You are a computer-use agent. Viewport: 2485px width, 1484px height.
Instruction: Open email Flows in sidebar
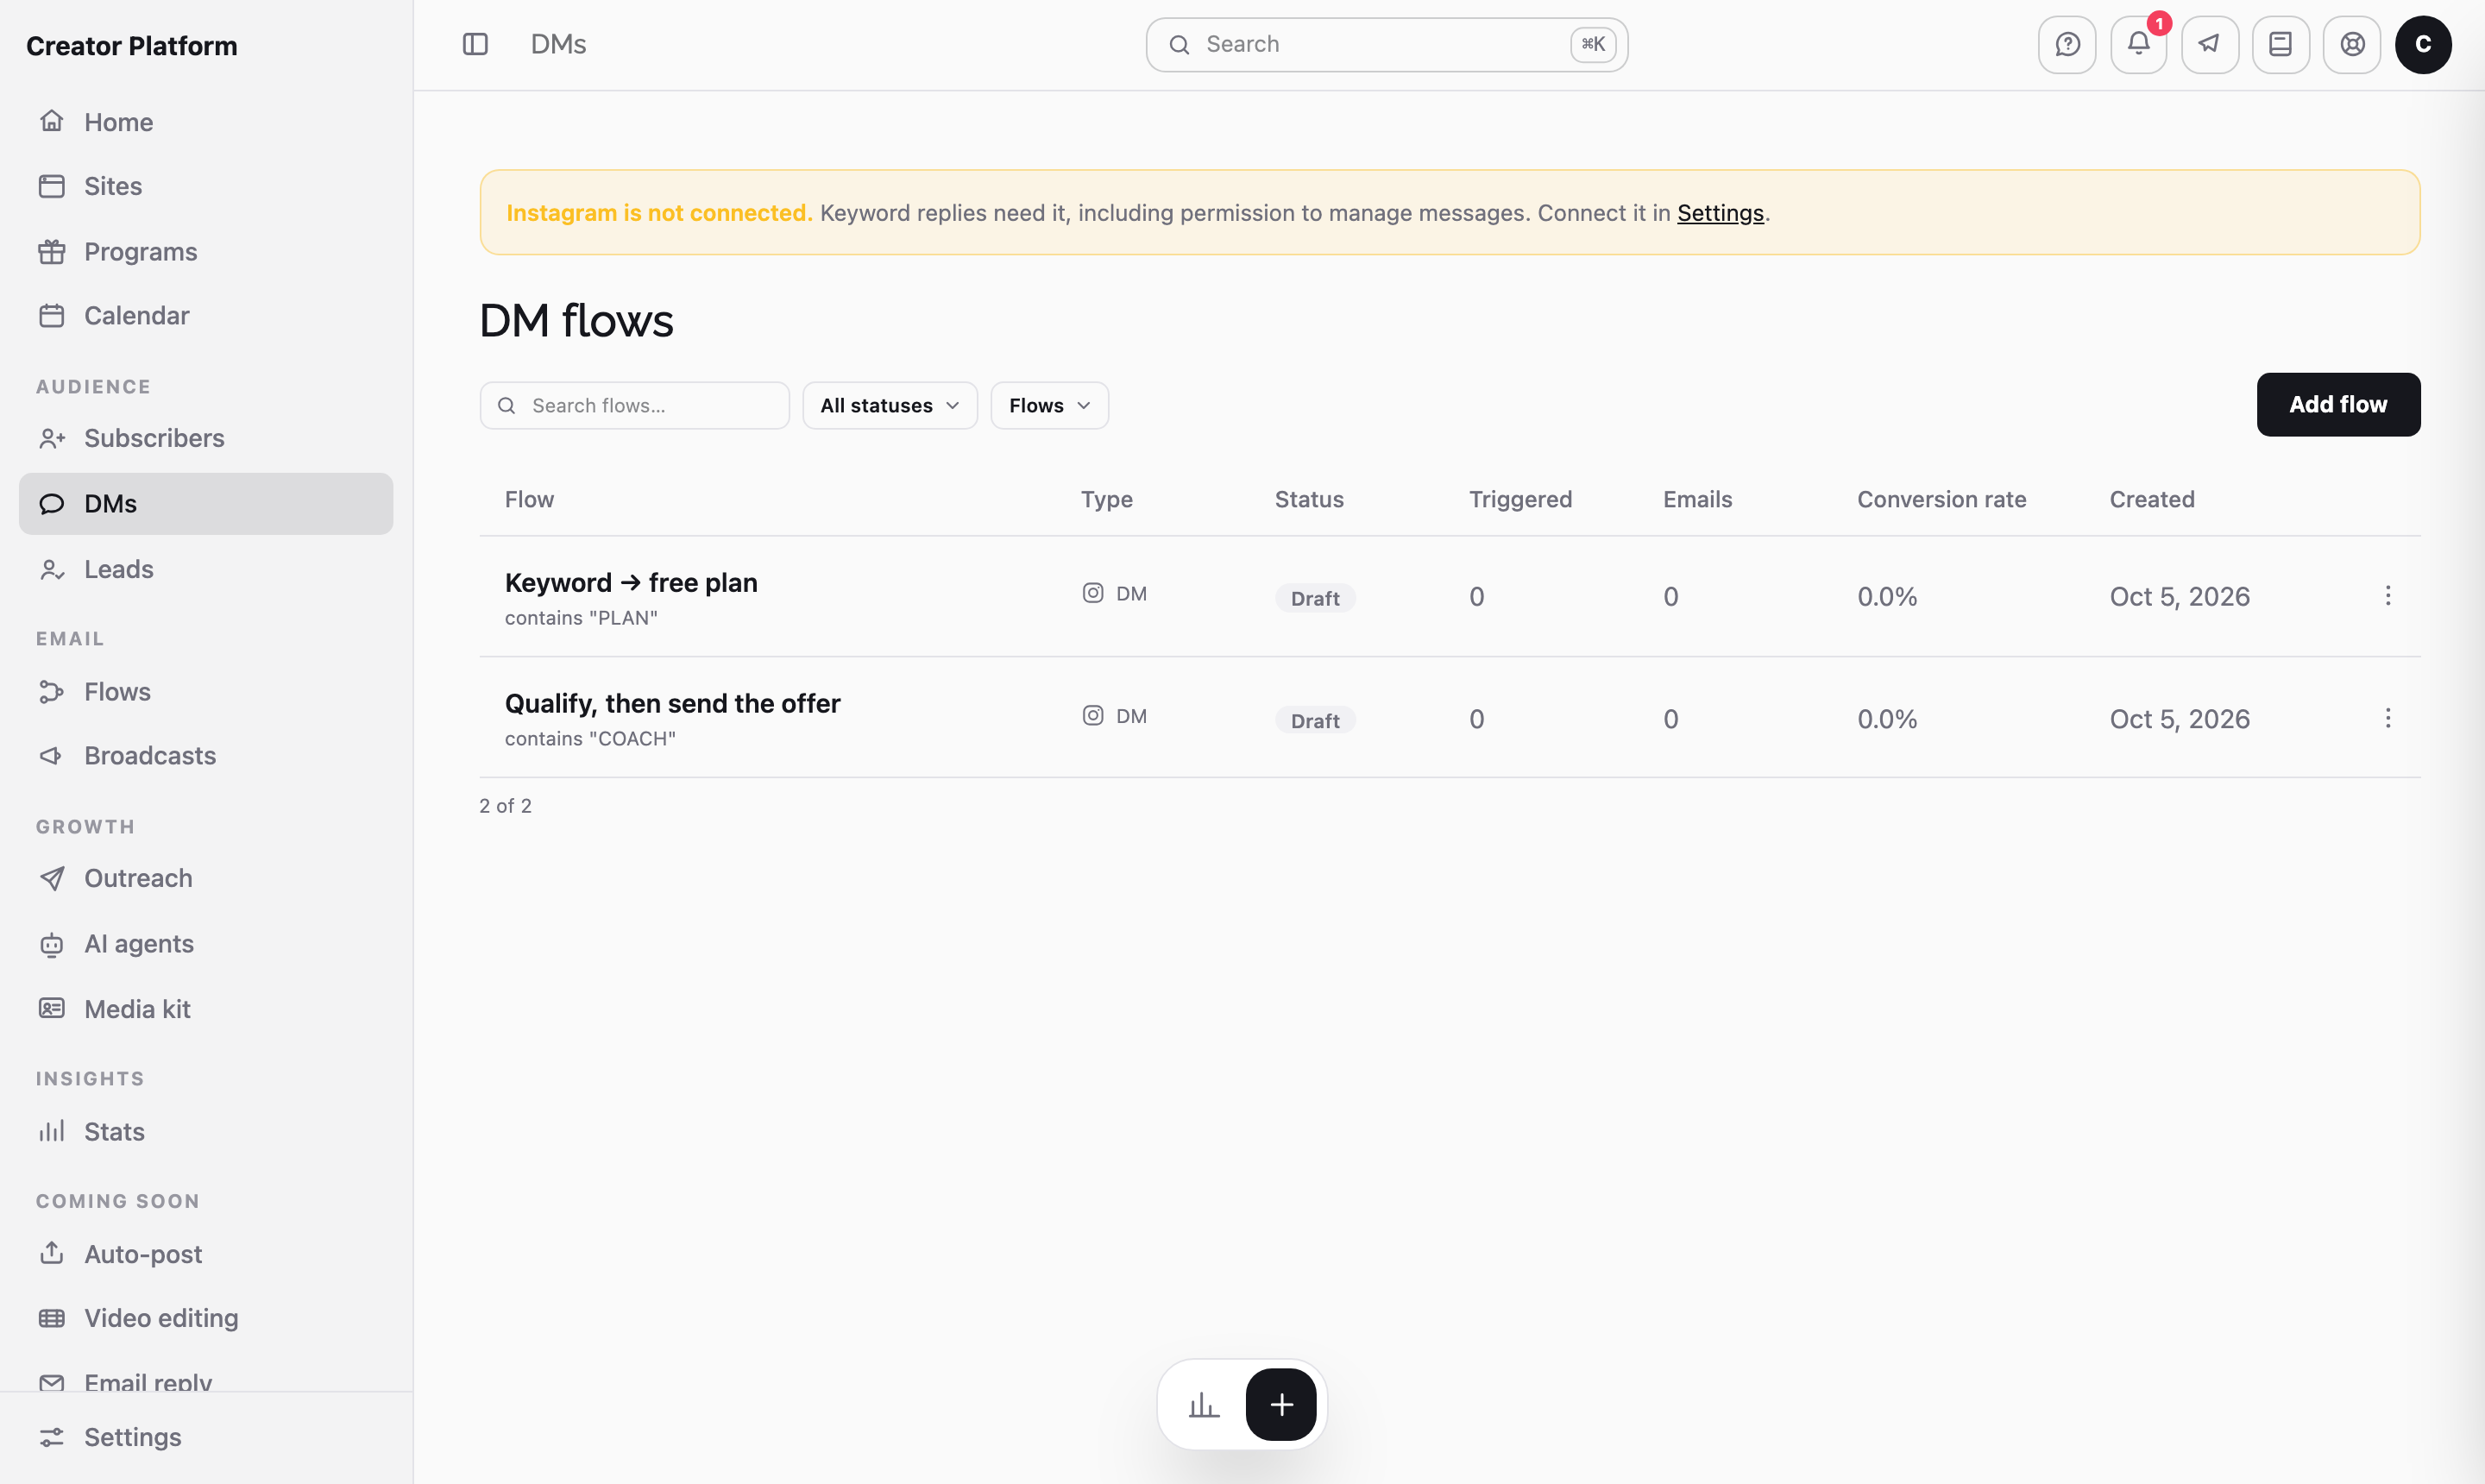[206, 691]
